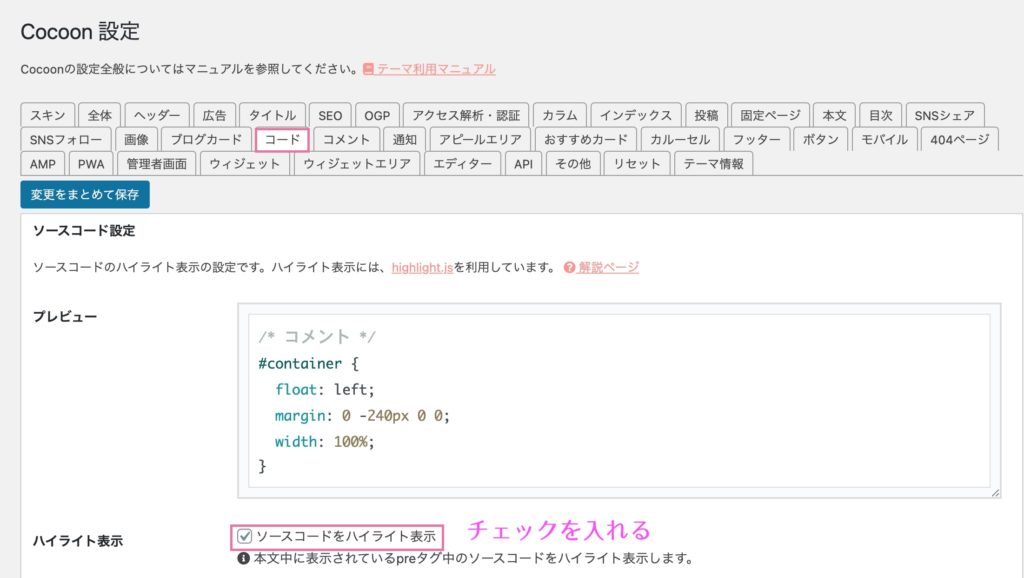Open the ウィジェット tab
The width and height of the screenshot is (1024, 578).
[244, 163]
